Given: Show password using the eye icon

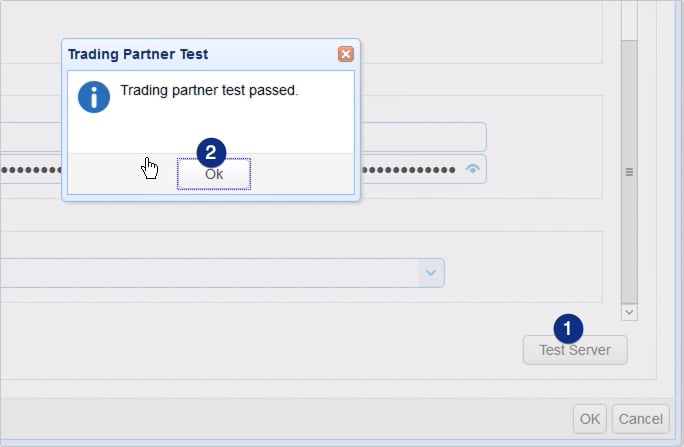Looking at the screenshot, I should (473, 170).
